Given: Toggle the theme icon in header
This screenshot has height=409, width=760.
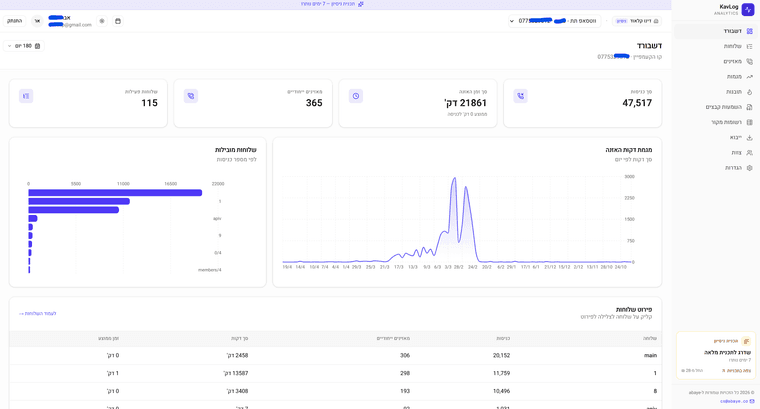Looking at the screenshot, I should 102,20.
